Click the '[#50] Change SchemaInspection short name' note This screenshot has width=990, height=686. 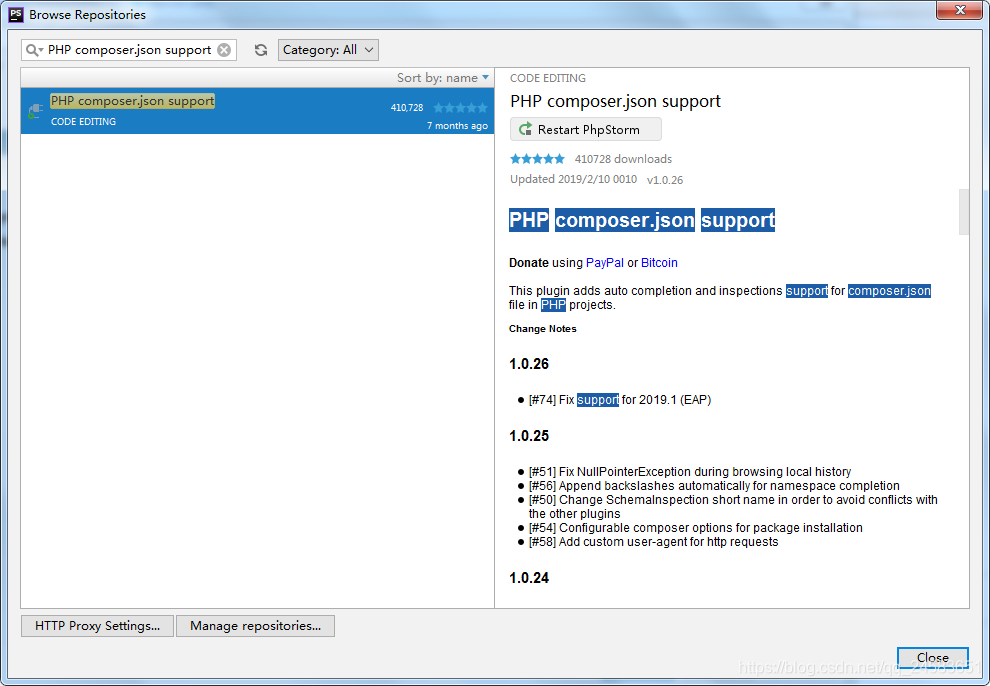click(x=733, y=507)
